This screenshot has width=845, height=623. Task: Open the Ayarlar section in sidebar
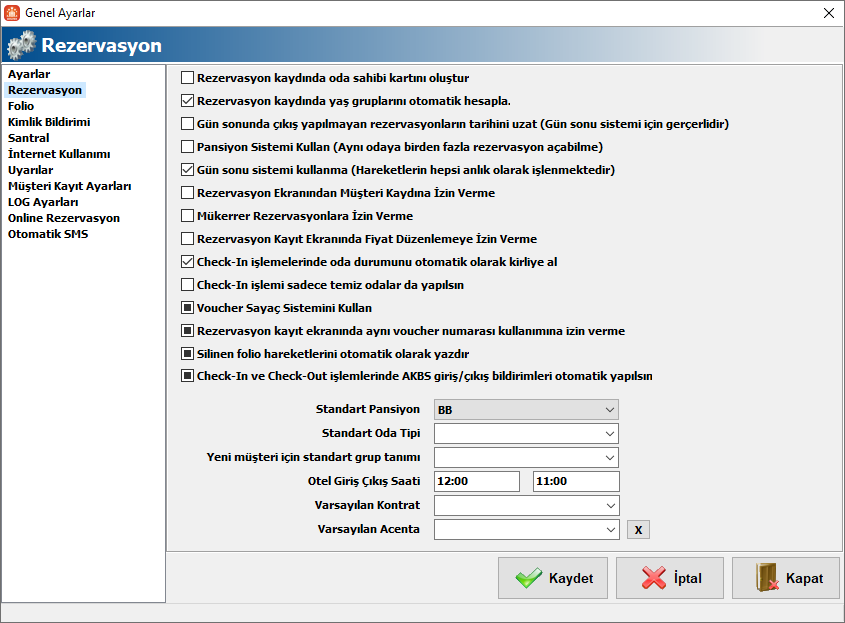(29, 74)
